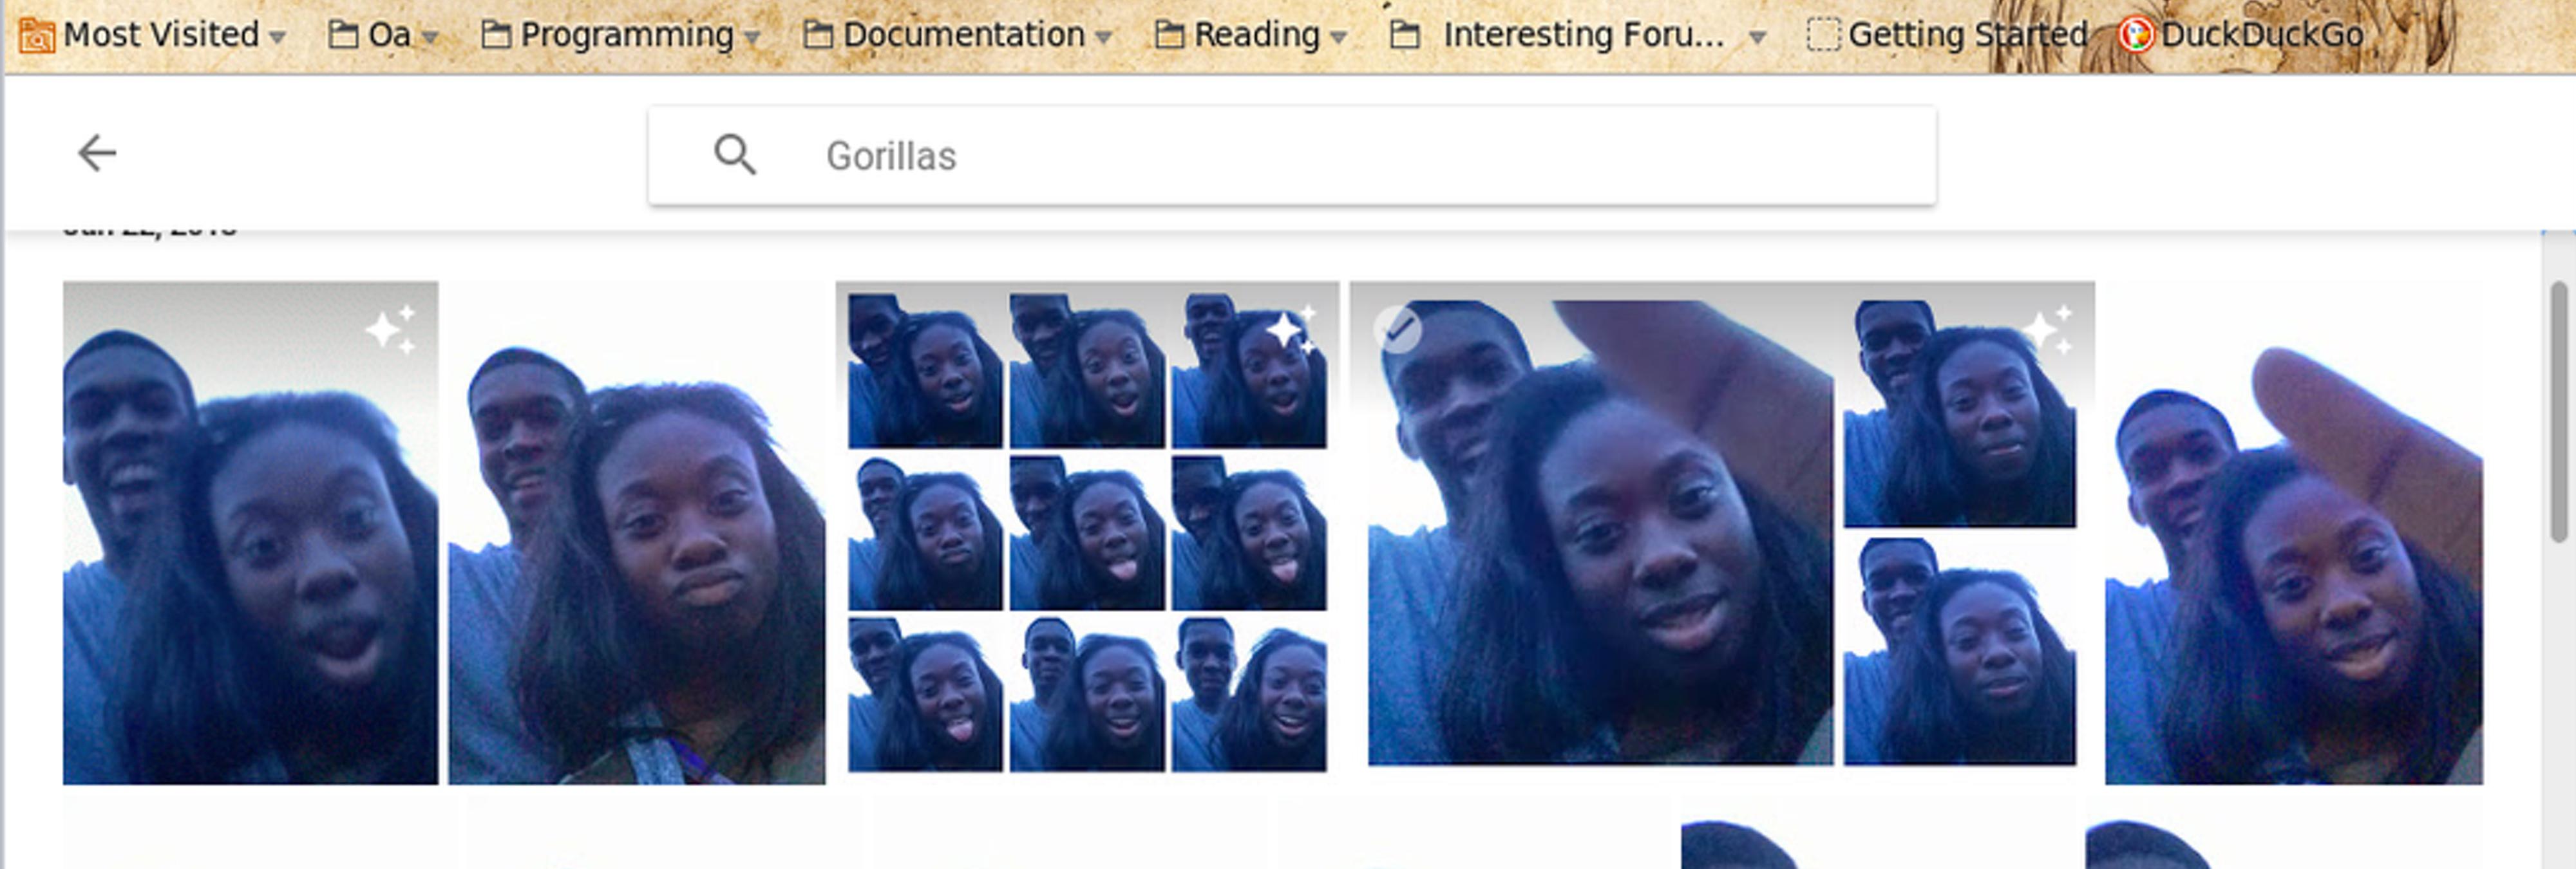Click the sparkle badge on the first photo

391,329
